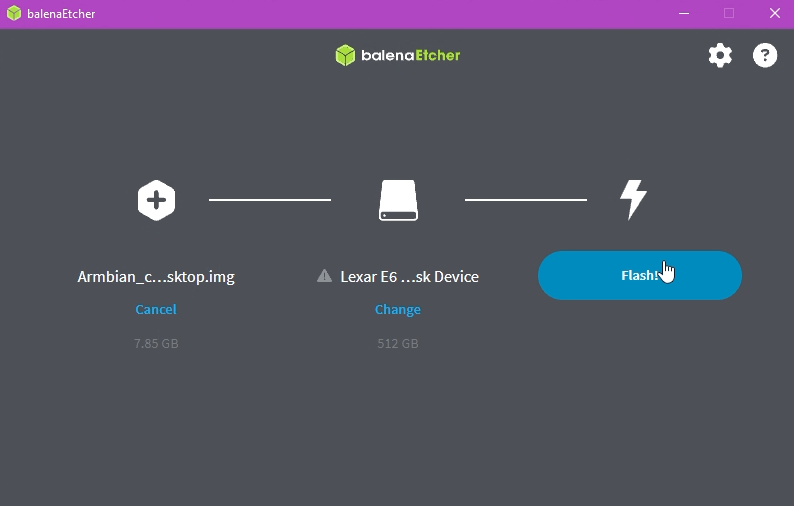Click the hexagon plus image source icon
This screenshot has height=506, width=794.
pos(156,200)
